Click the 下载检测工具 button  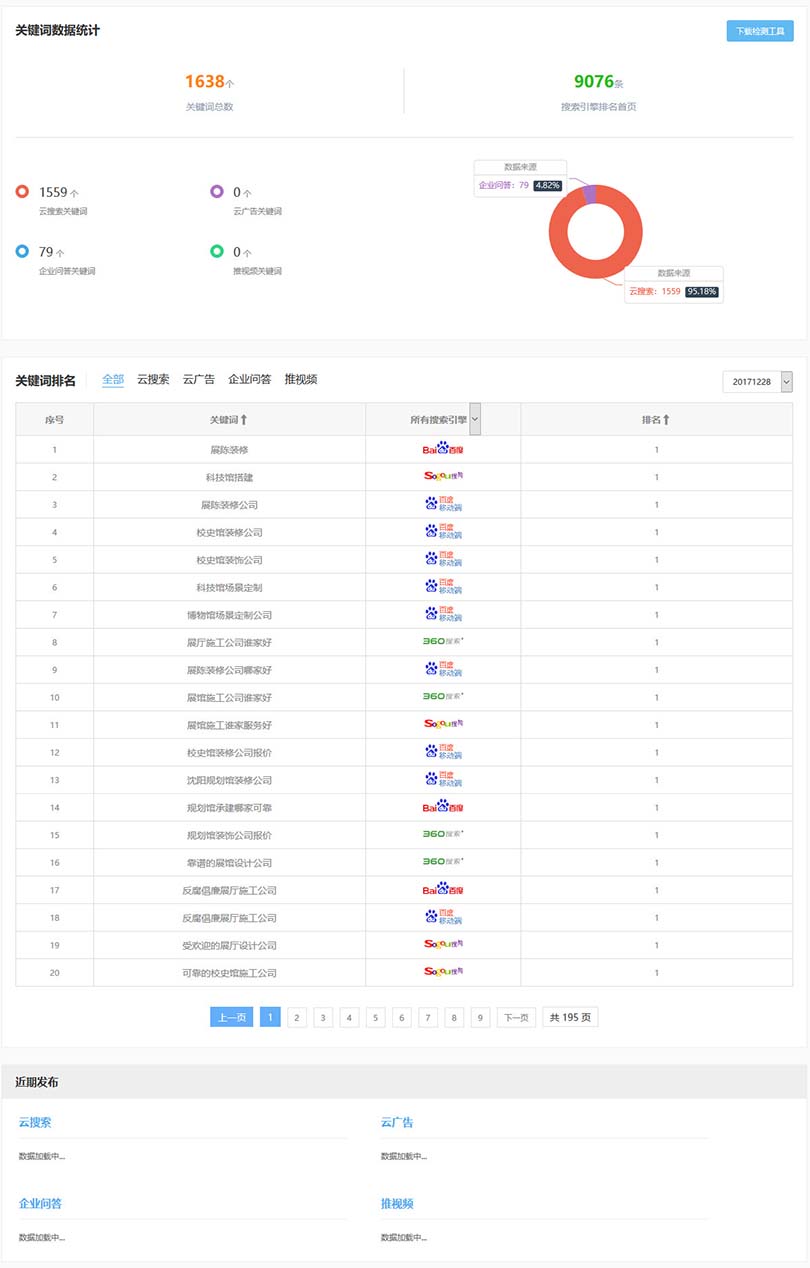(759, 31)
